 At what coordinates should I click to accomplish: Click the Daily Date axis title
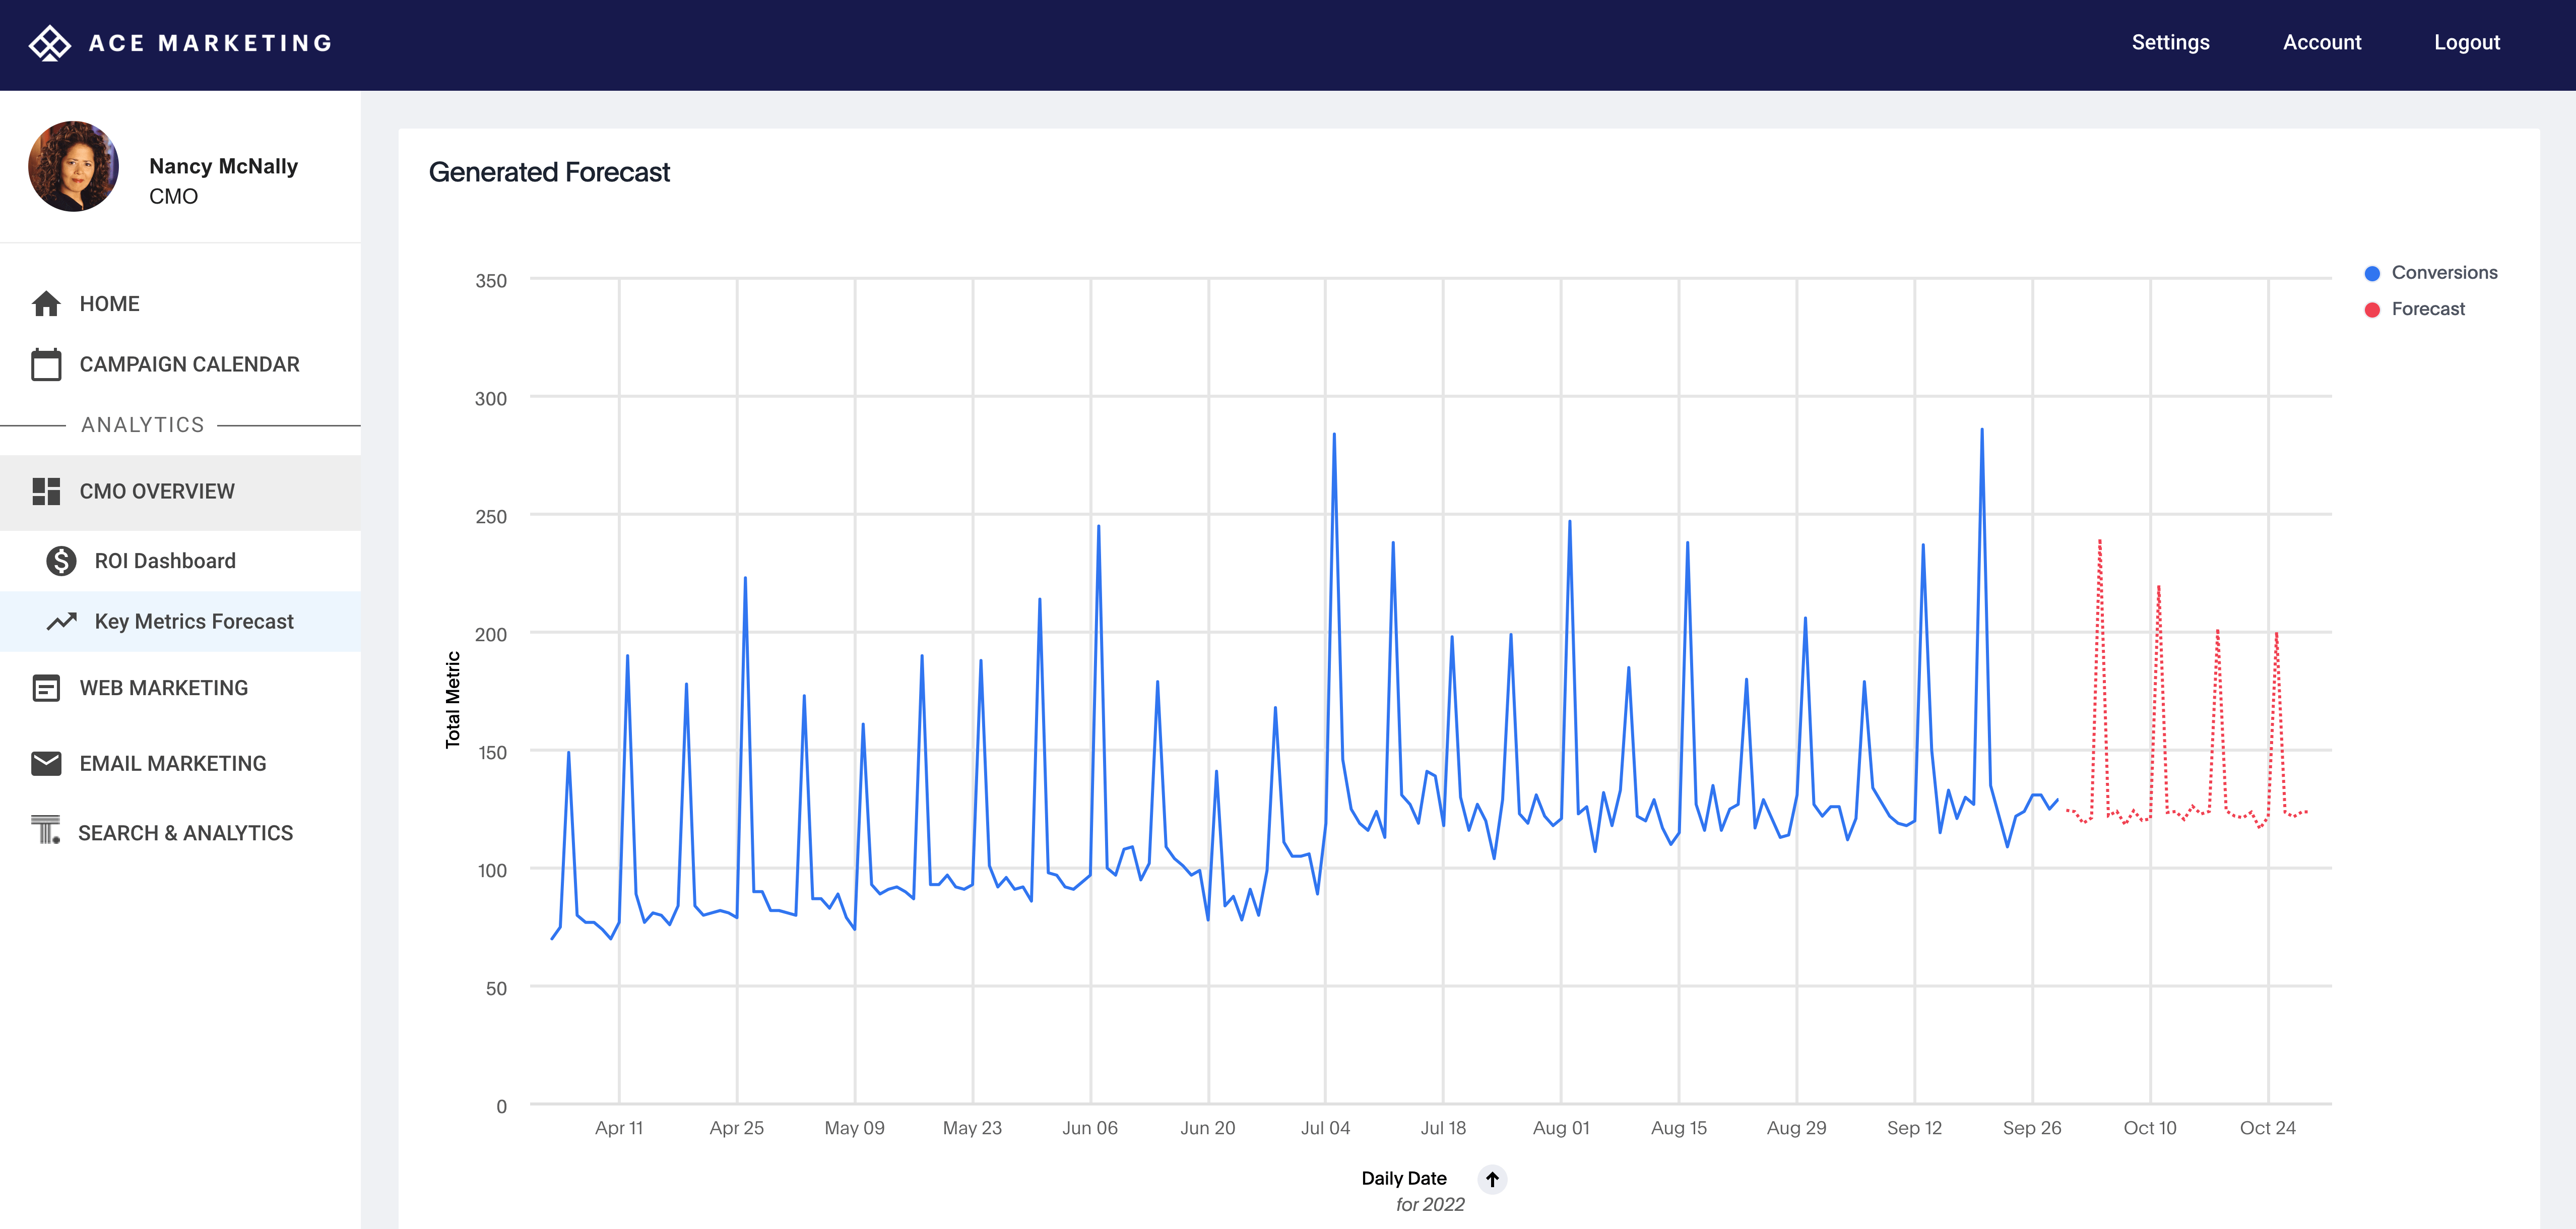pos(1404,1179)
